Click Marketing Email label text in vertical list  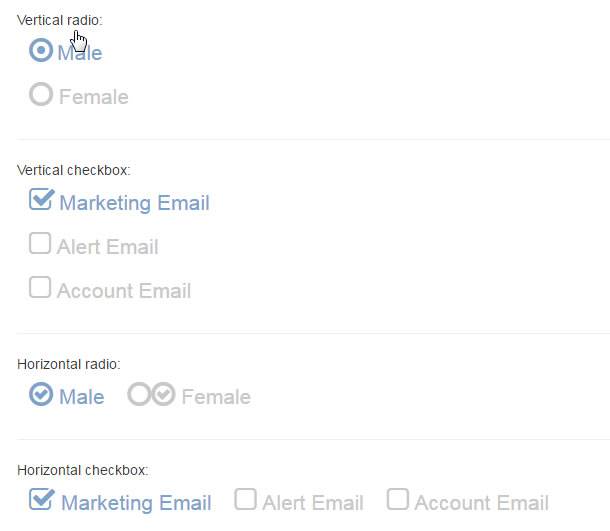(135, 203)
